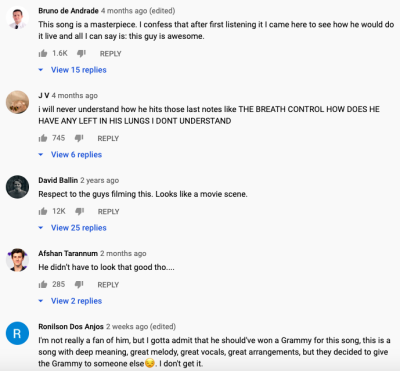Dislike J V's breath control comment
Image resolution: width=400 pixels, height=371 pixels.
click(x=79, y=138)
